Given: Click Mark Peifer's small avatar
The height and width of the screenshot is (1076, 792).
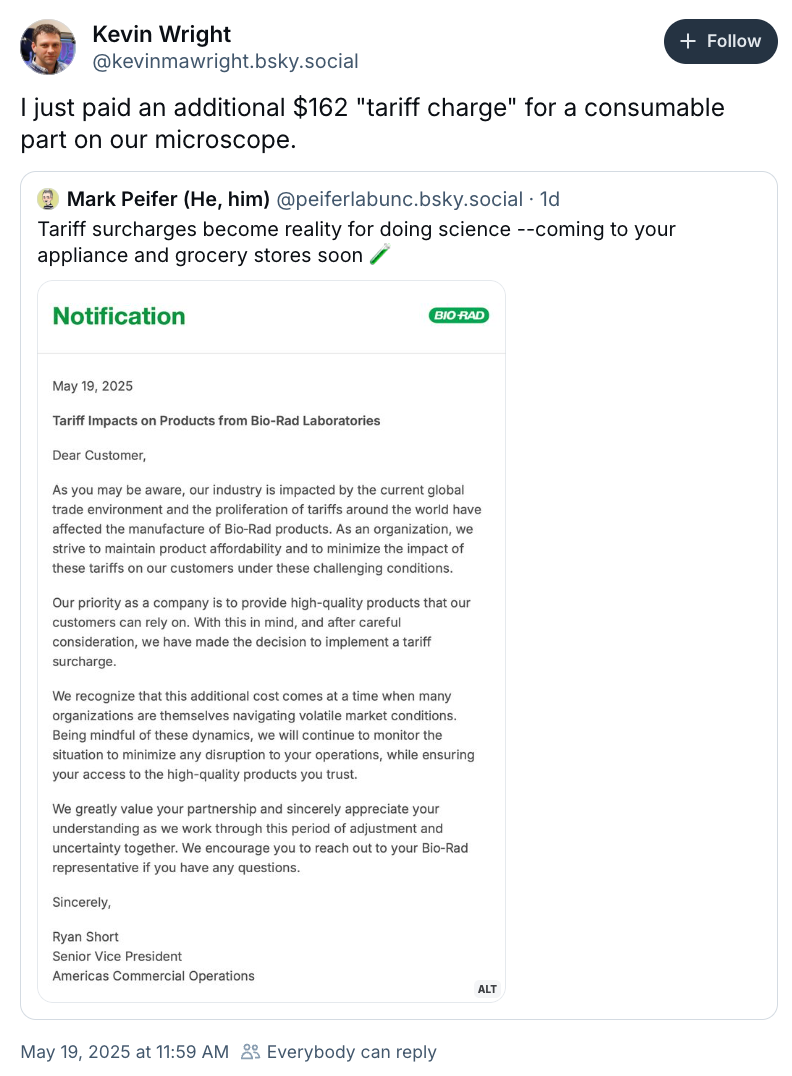Looking at the screenshot, I should click(x=48, y=198).
